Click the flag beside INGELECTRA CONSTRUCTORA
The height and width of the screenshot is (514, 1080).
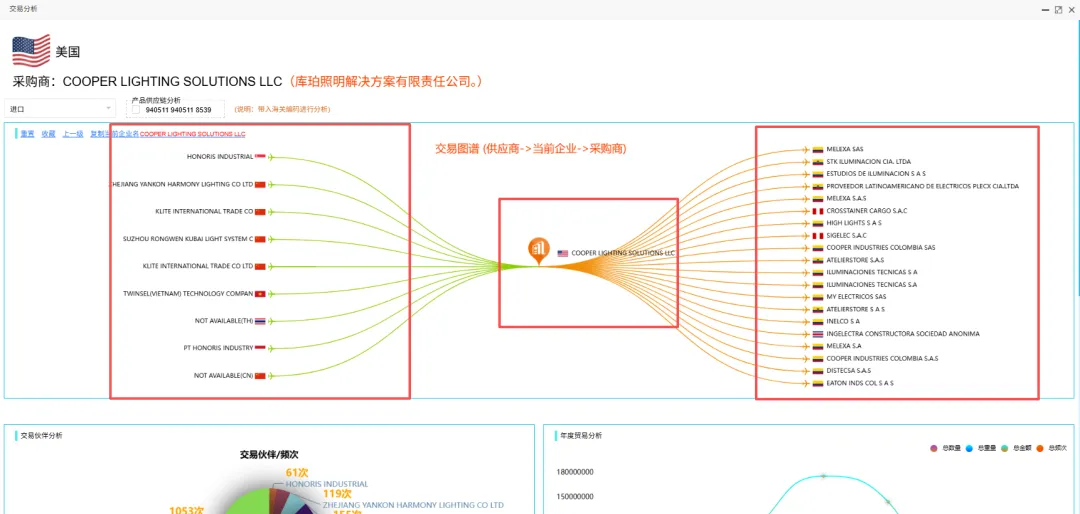(818, 334)
